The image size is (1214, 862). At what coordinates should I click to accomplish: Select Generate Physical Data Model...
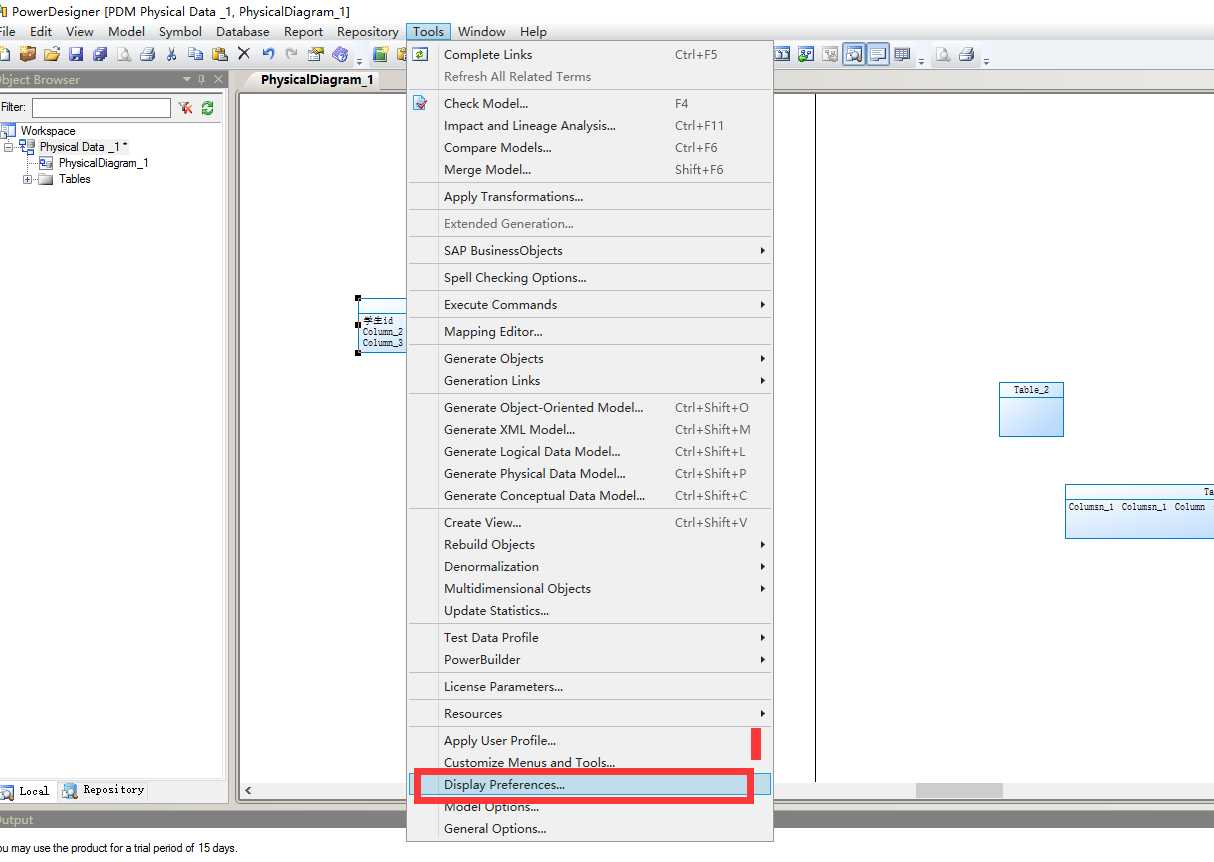[x=590, y=473]
